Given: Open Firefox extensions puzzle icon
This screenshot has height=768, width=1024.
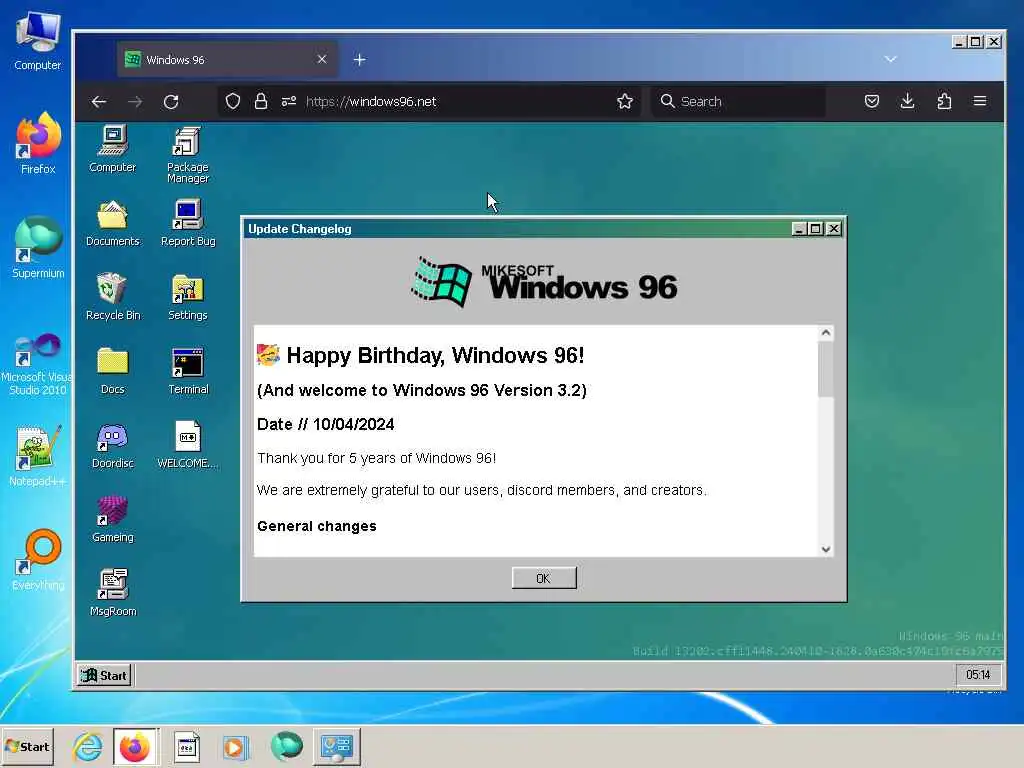Looking at the screenshot, I should pos(944,101).
